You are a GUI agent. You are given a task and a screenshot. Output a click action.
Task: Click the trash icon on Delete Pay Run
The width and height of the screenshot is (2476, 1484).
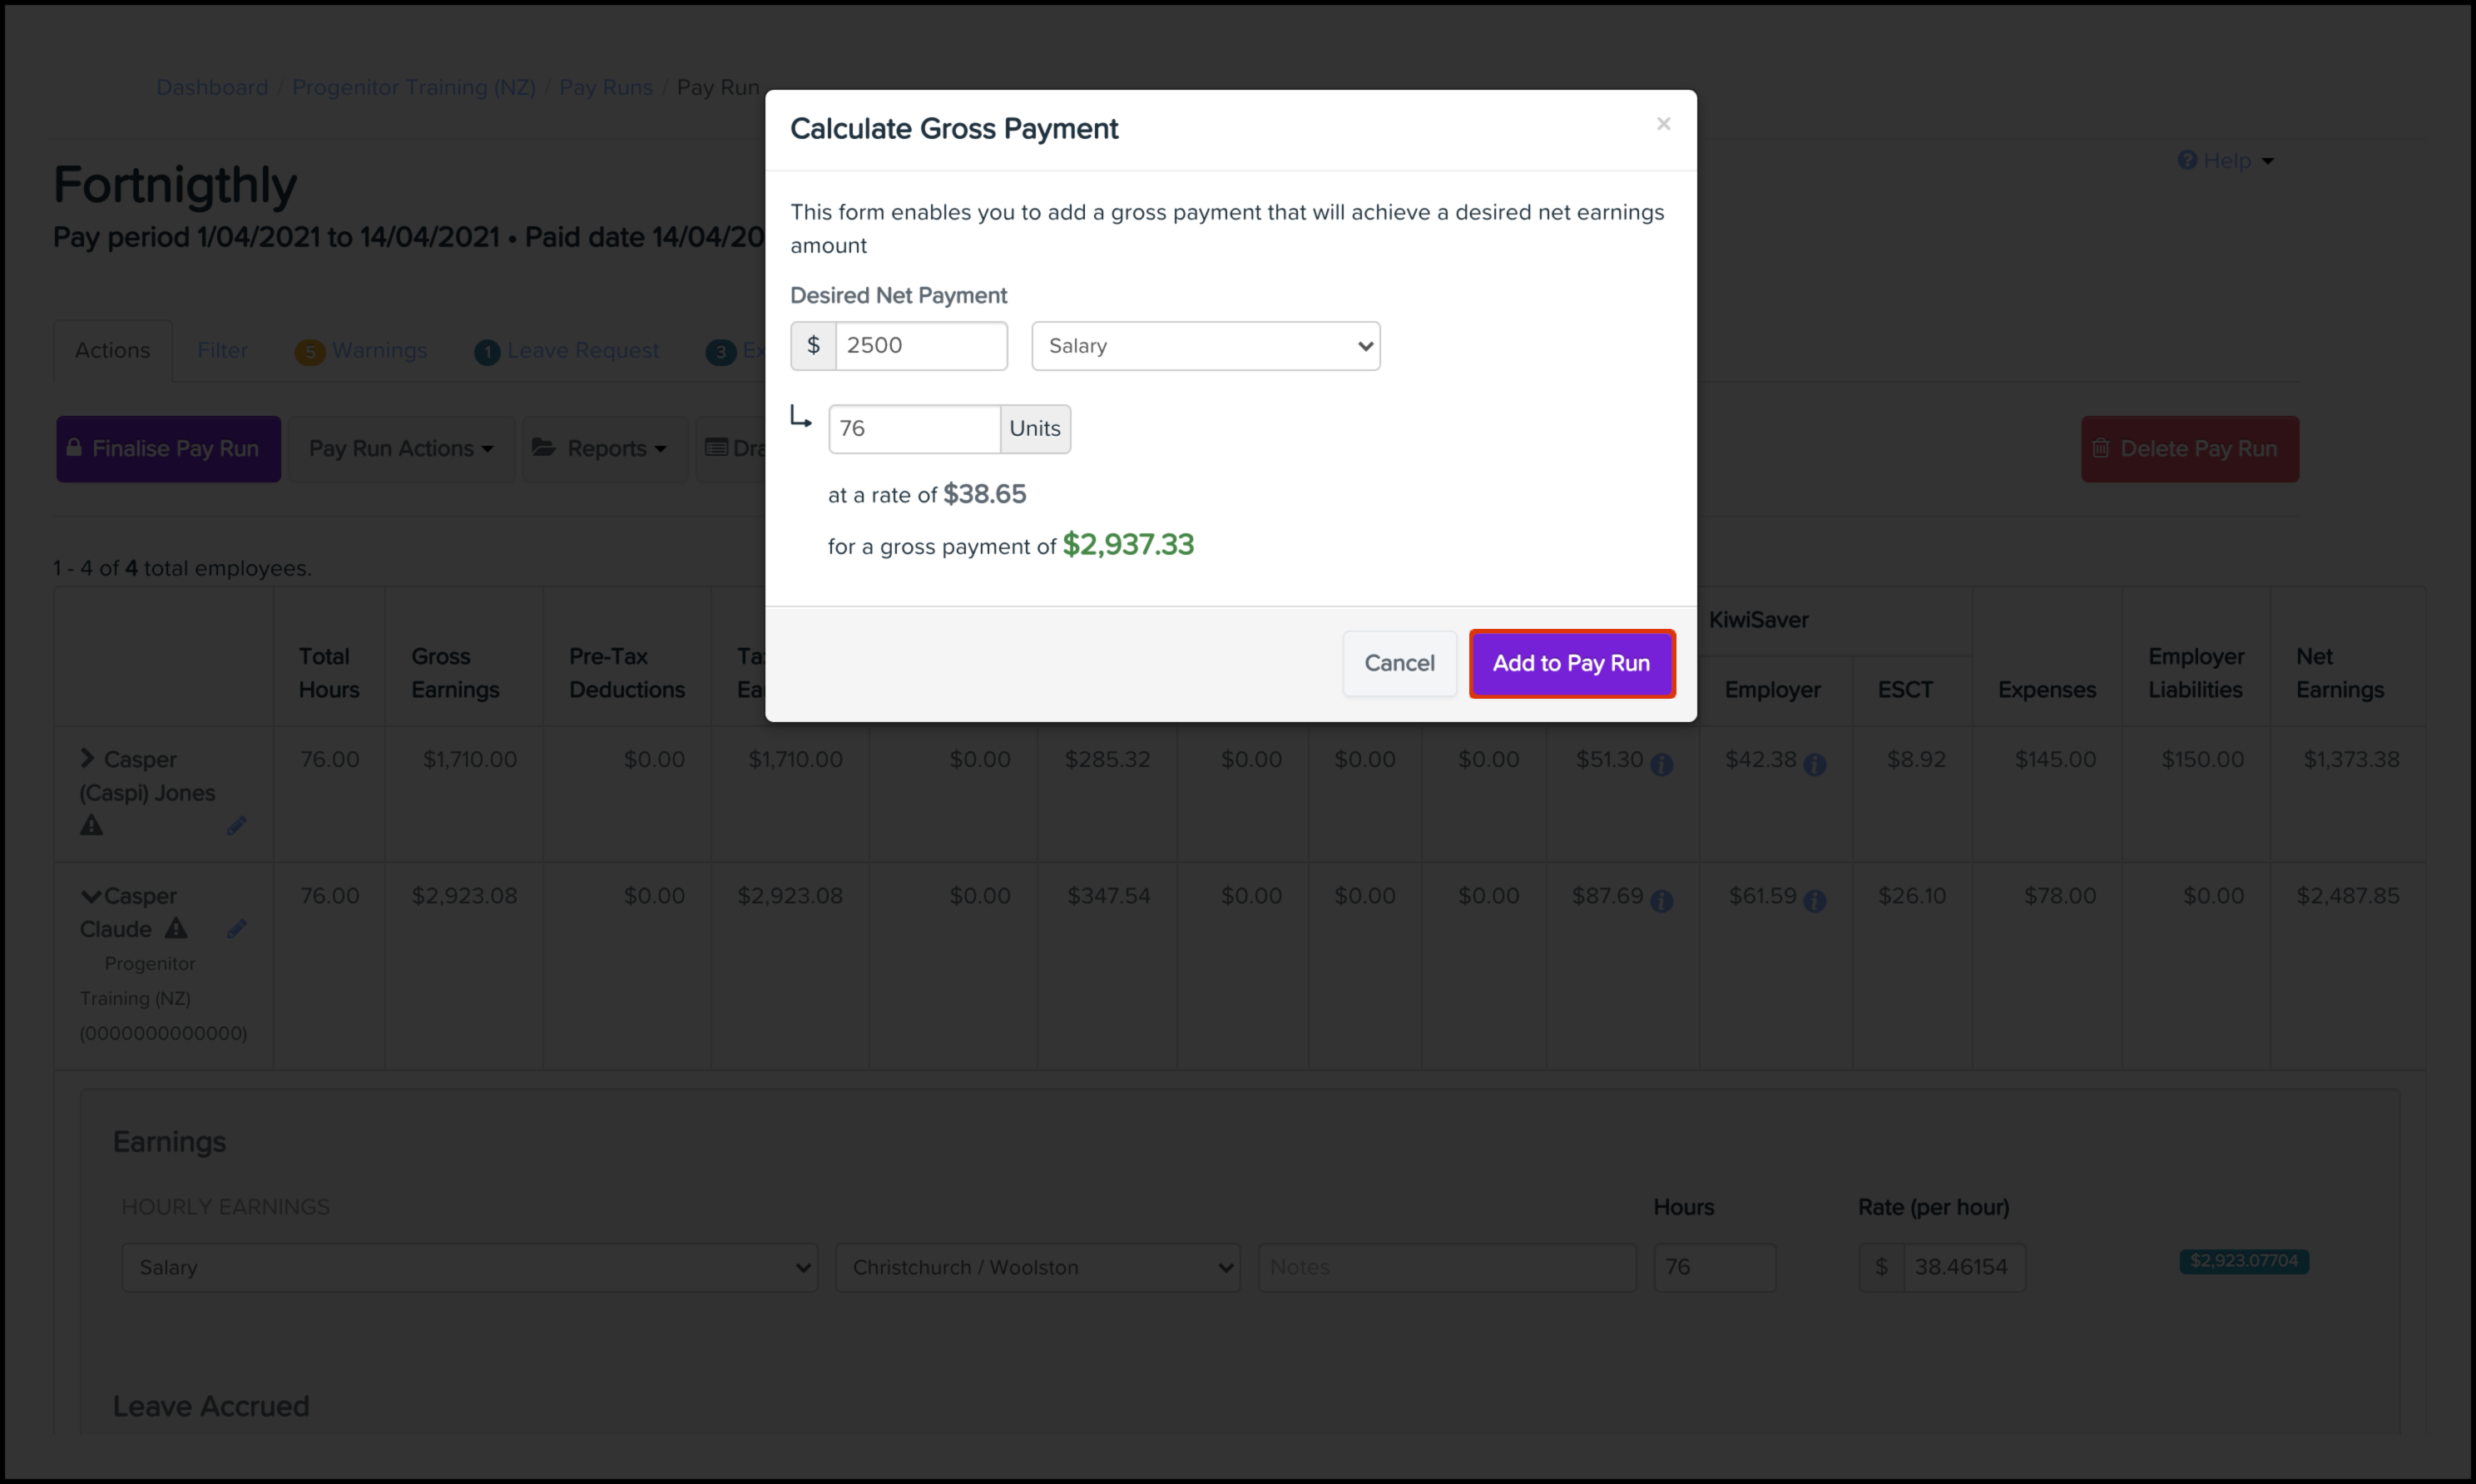point(2101,448)
